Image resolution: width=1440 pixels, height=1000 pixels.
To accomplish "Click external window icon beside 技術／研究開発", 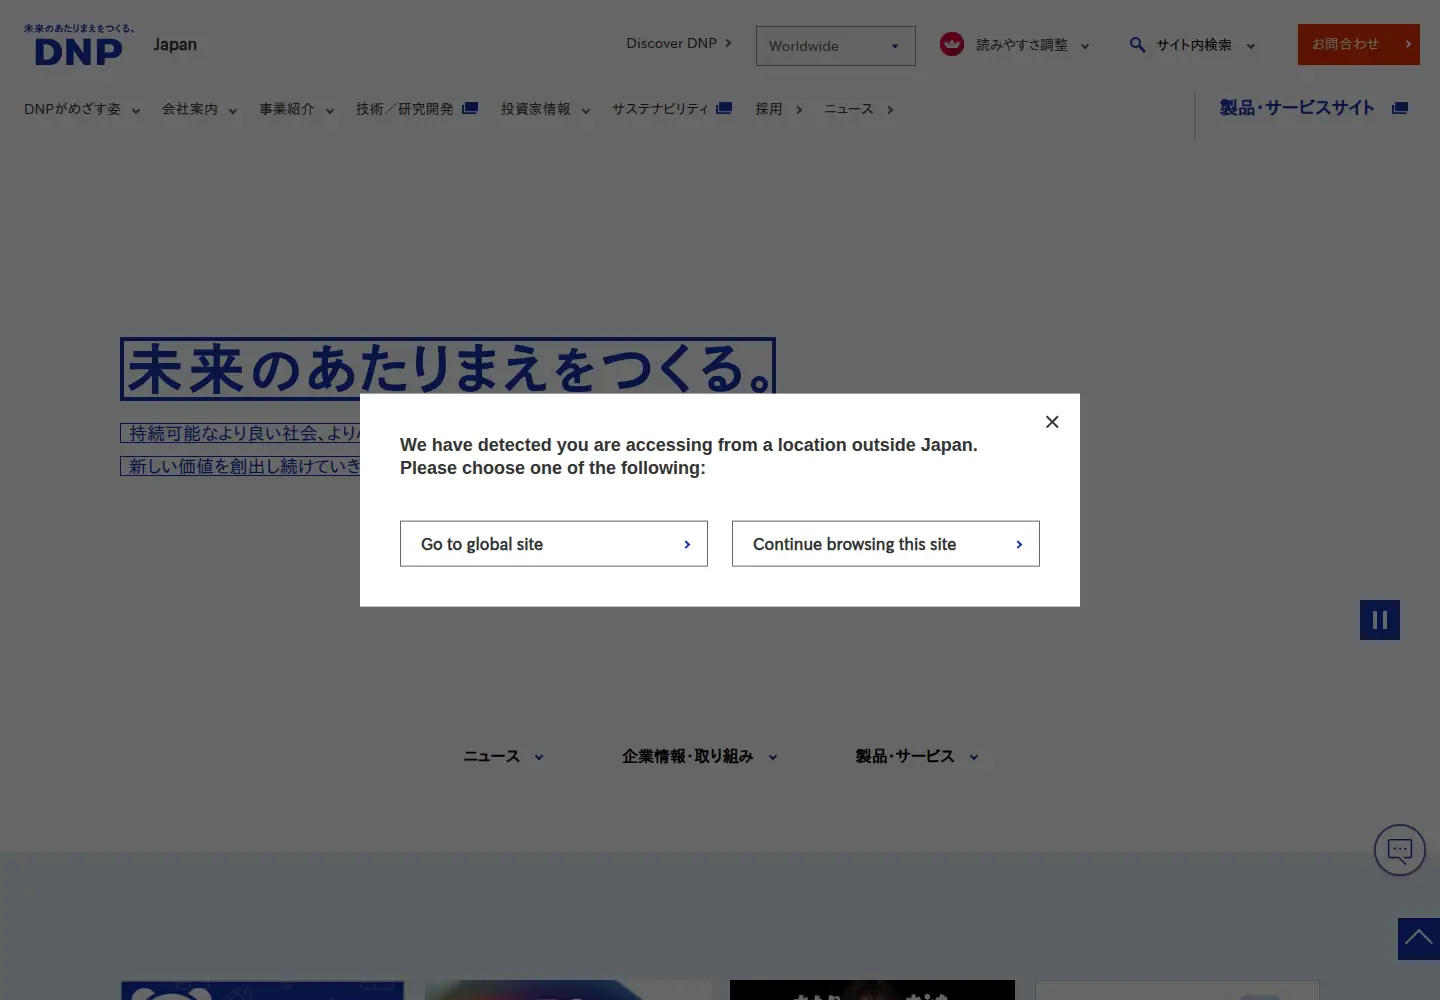I will coord(470,108).
